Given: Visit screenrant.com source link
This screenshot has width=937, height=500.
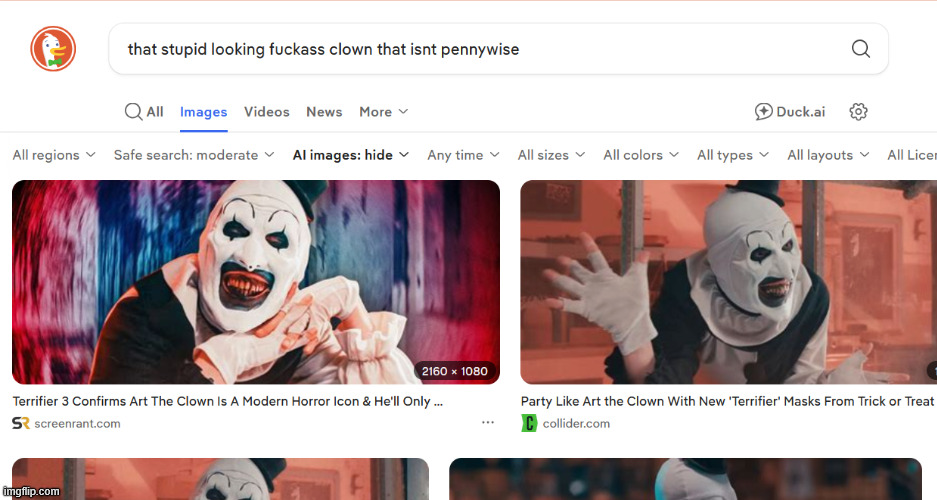Looking at the screenshot, I should pos(77,424).
